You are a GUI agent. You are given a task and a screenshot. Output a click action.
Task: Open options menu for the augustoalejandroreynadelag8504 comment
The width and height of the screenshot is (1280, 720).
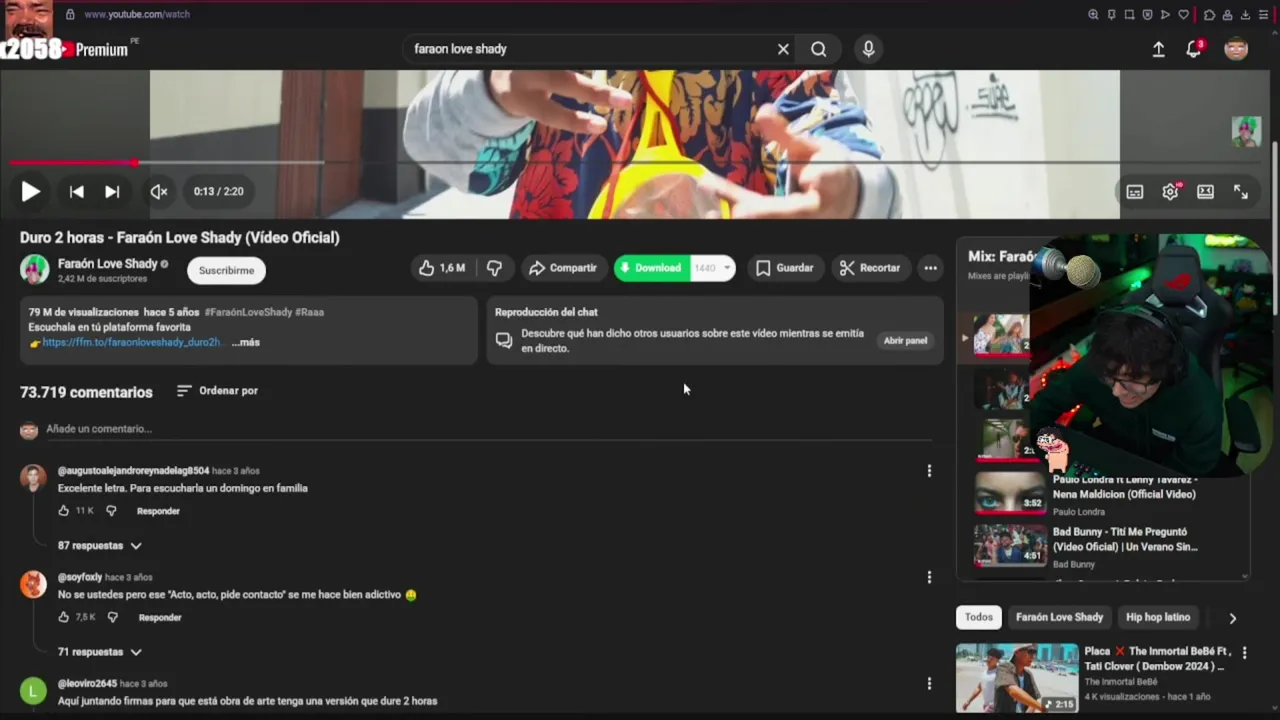(x=929, y=471)
